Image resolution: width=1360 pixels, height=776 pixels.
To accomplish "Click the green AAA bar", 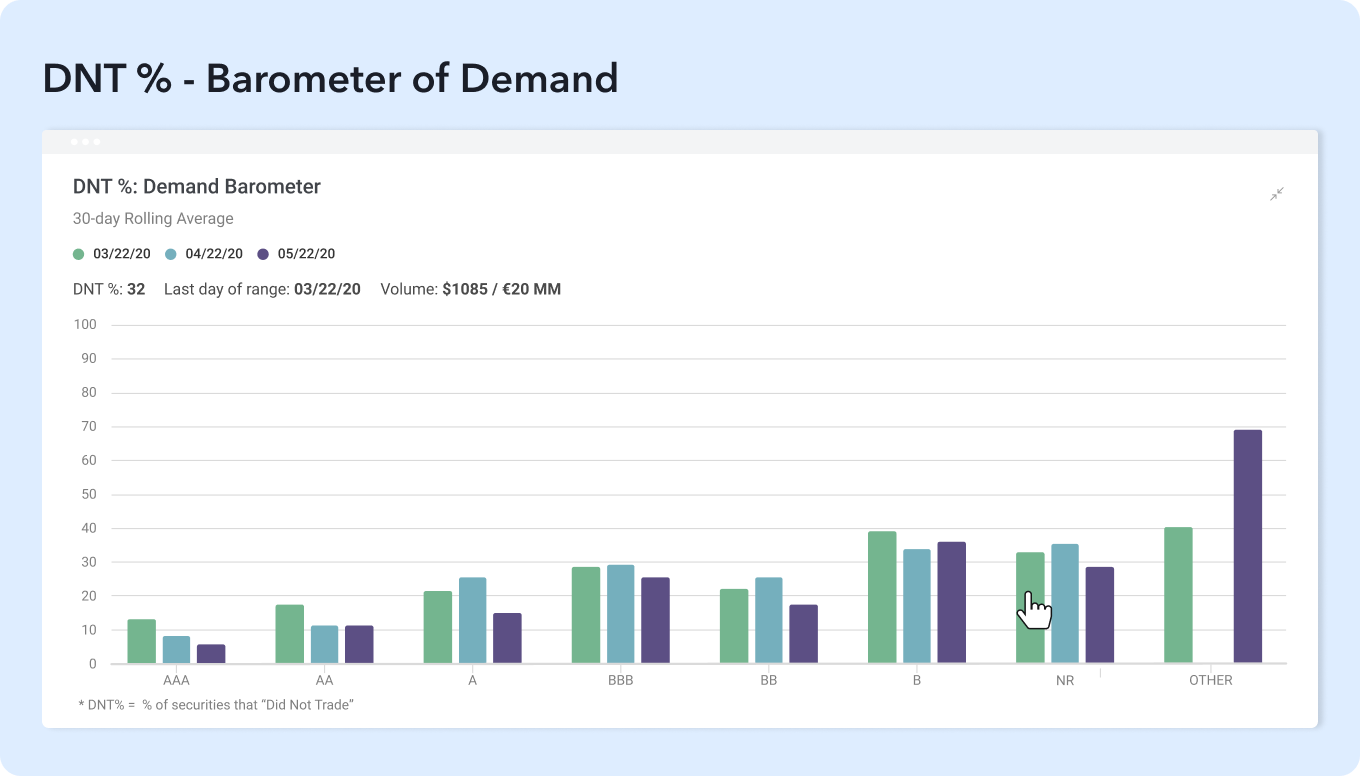I will point(141,641).
